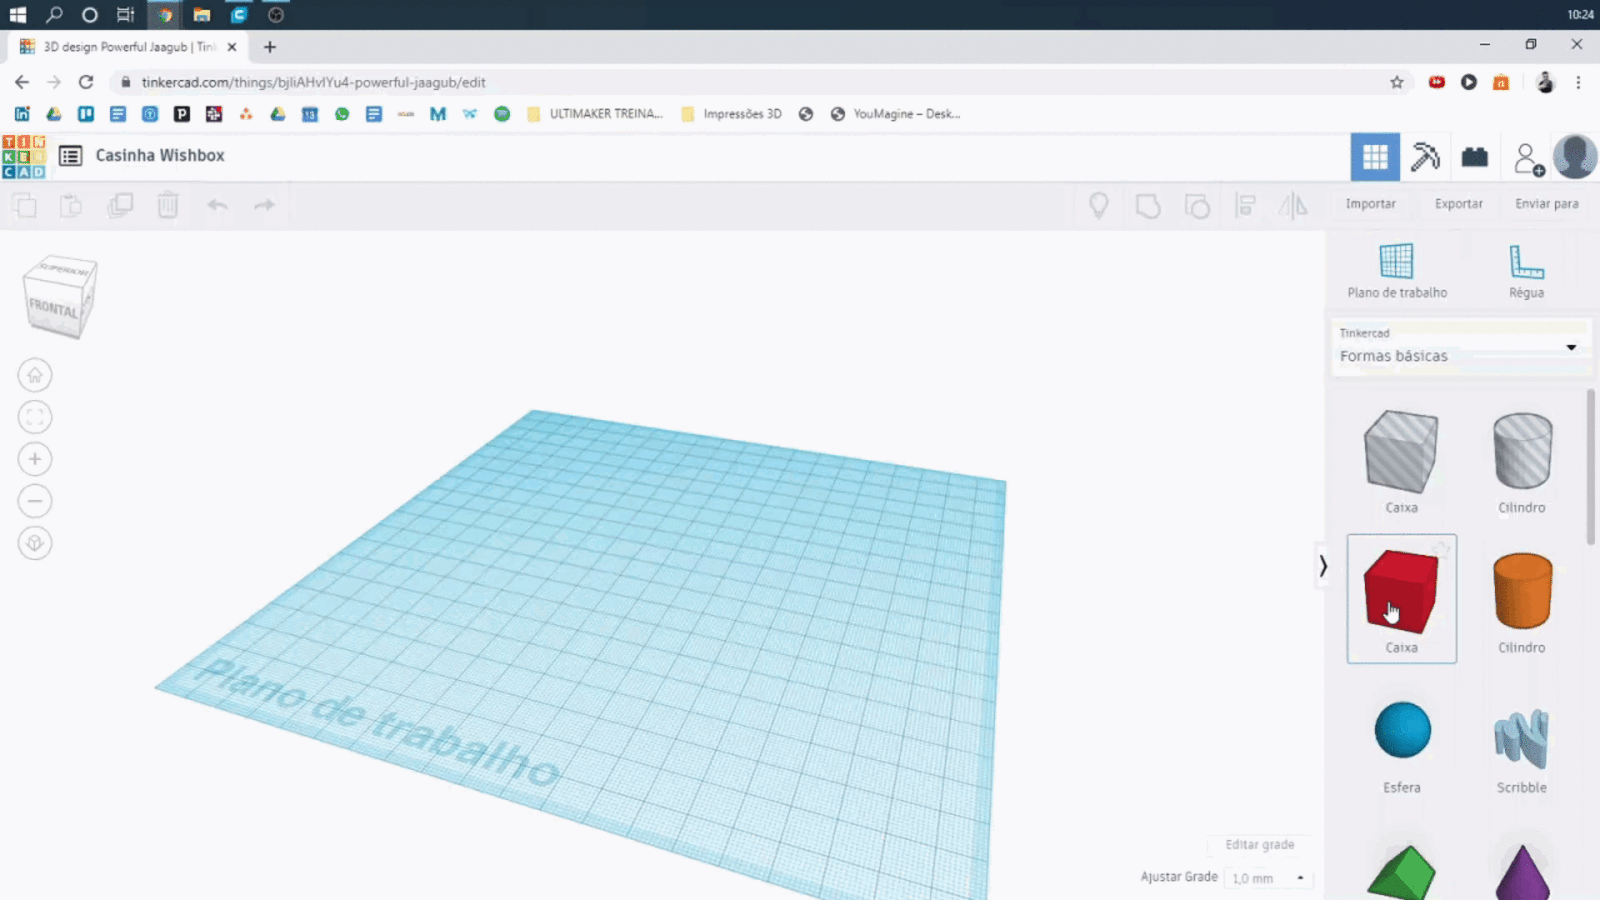Close the 3D design Powerful Jaagub tab
Viewport: 1600px width, 900px height.
coord(232,47)
